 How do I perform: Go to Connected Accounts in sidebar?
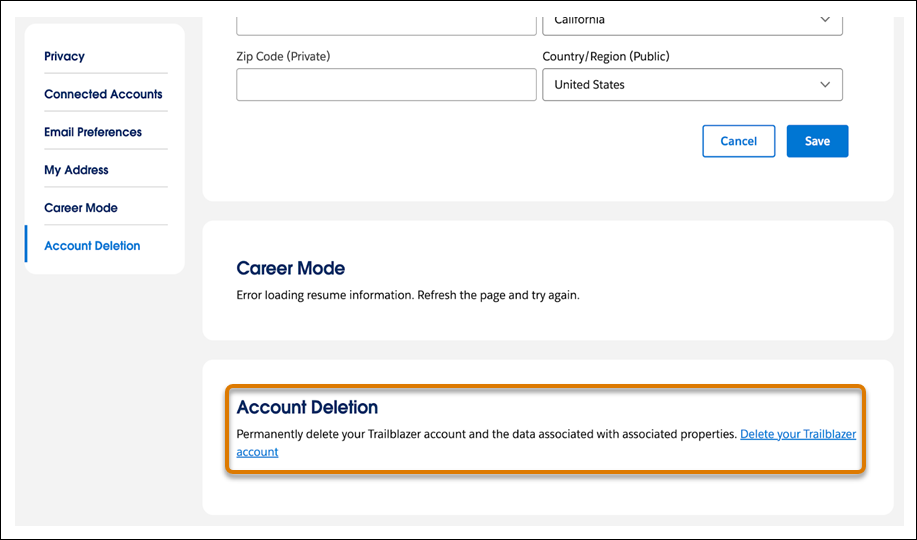[x=104, y=94]
